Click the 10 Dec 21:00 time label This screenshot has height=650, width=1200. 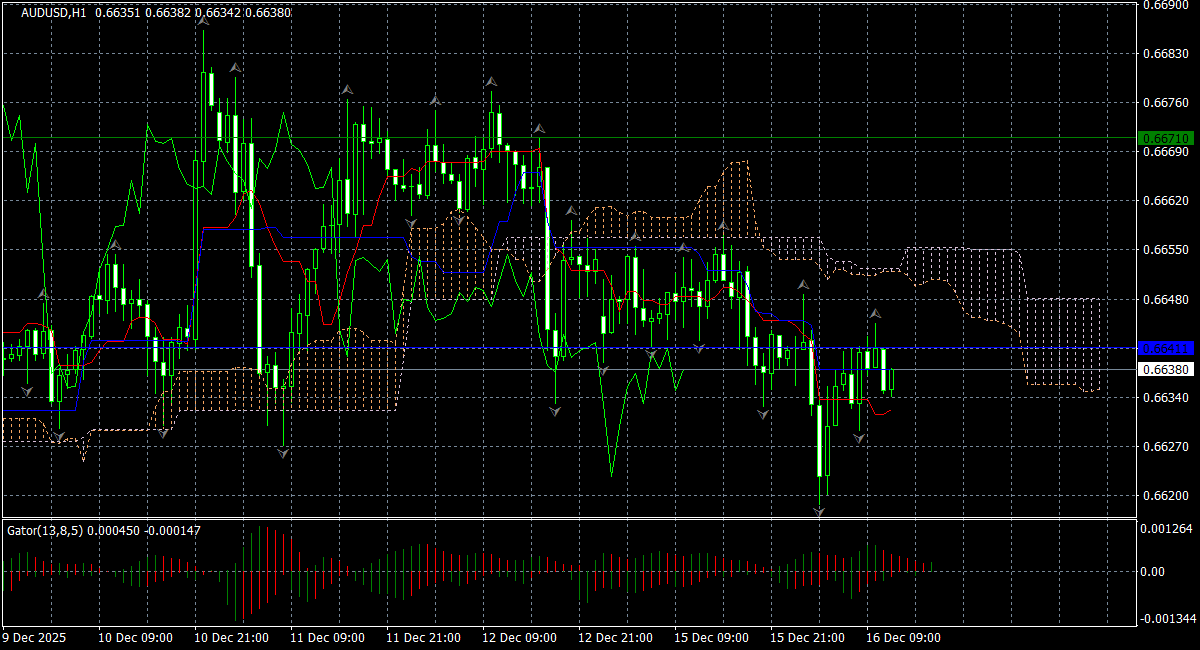230,638
